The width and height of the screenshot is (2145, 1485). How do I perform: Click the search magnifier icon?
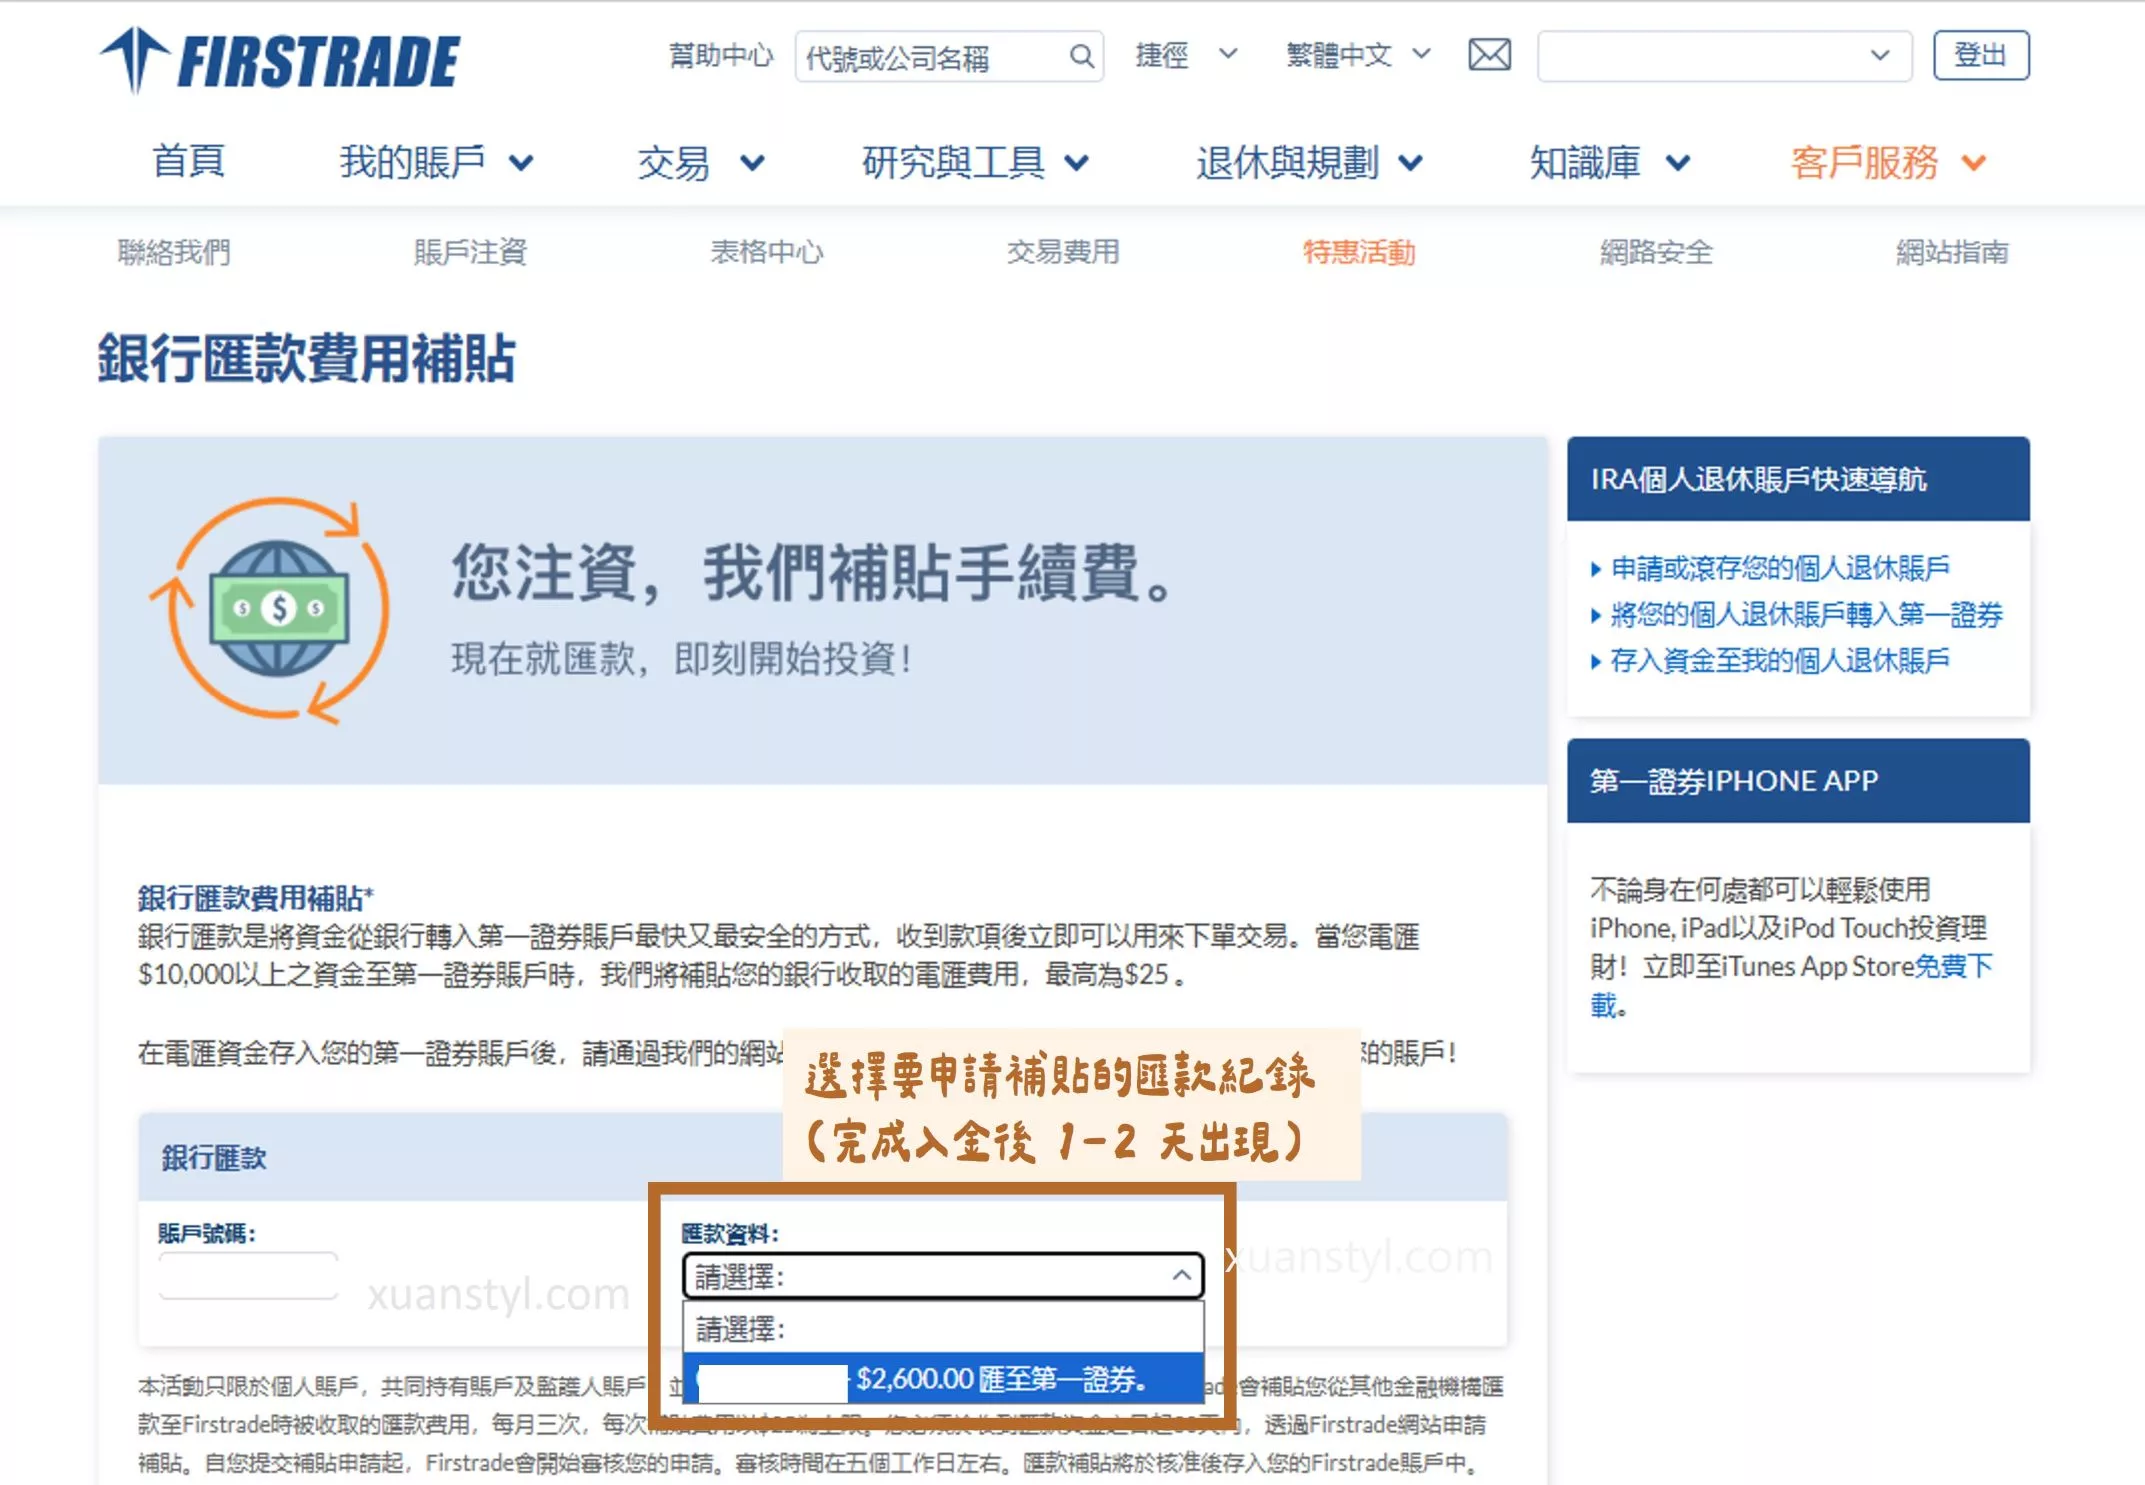1081,56
